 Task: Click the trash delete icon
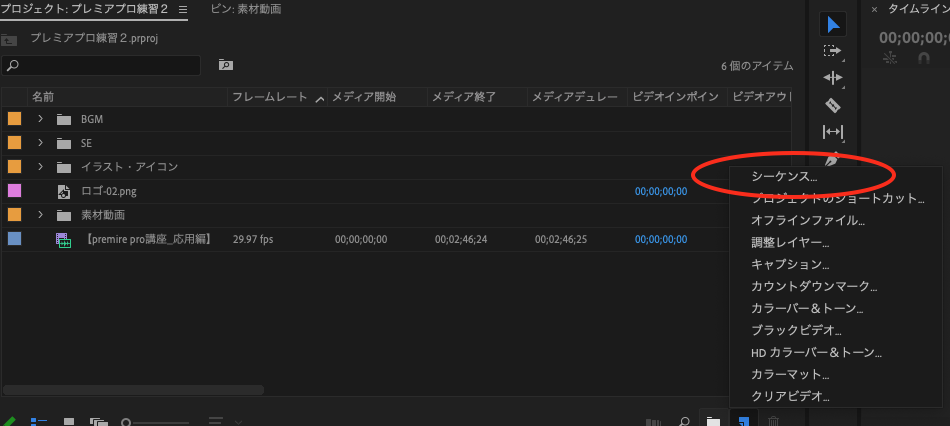[x=774, y=421]
